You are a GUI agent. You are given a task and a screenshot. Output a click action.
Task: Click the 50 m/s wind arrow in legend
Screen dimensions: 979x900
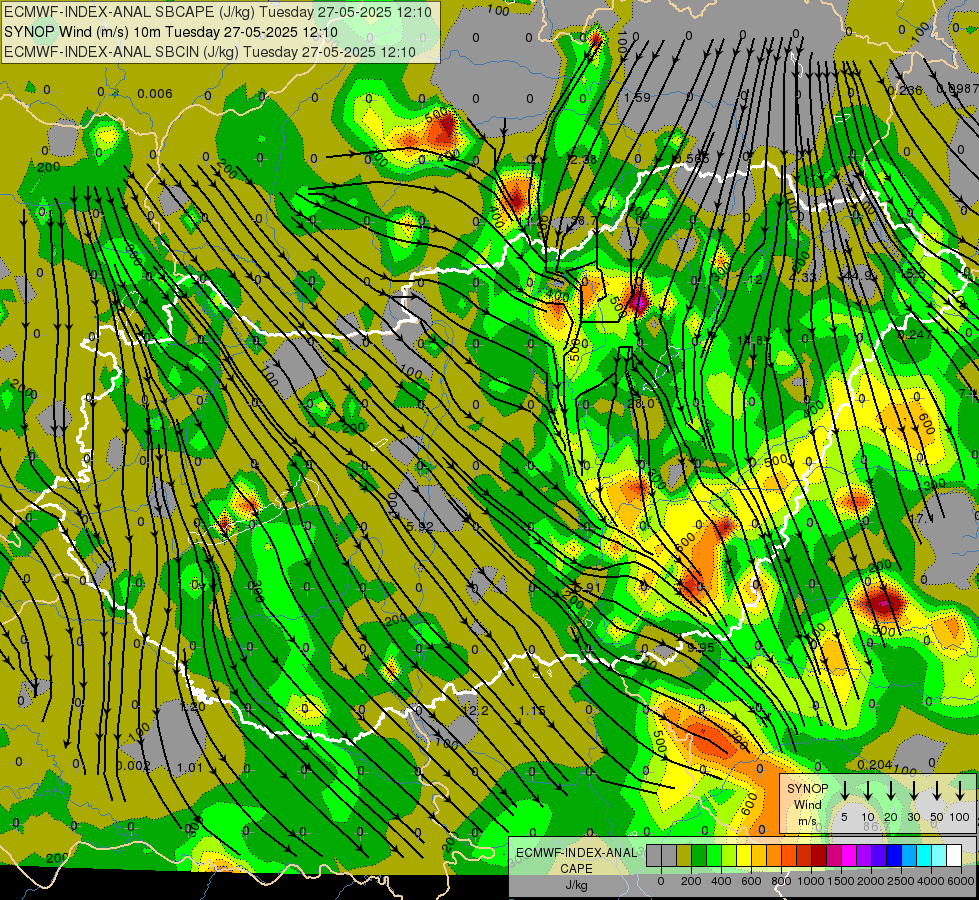(937, 791)
